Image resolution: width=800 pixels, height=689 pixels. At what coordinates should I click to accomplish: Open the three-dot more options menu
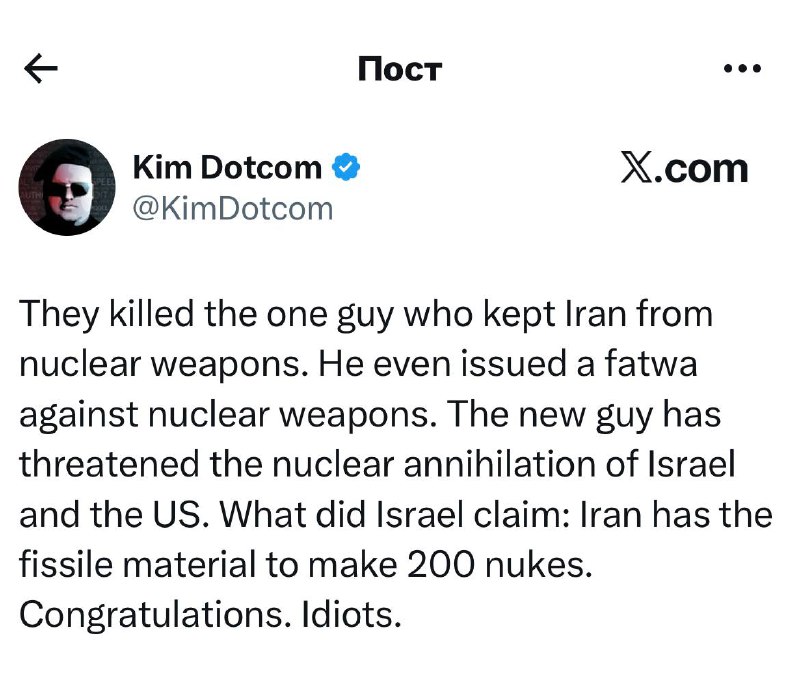[742, 69]
